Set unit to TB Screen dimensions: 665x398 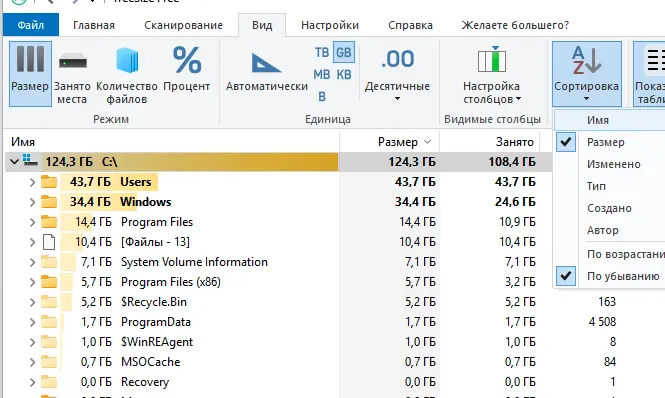pyautogui.click(x=322, y=52)
